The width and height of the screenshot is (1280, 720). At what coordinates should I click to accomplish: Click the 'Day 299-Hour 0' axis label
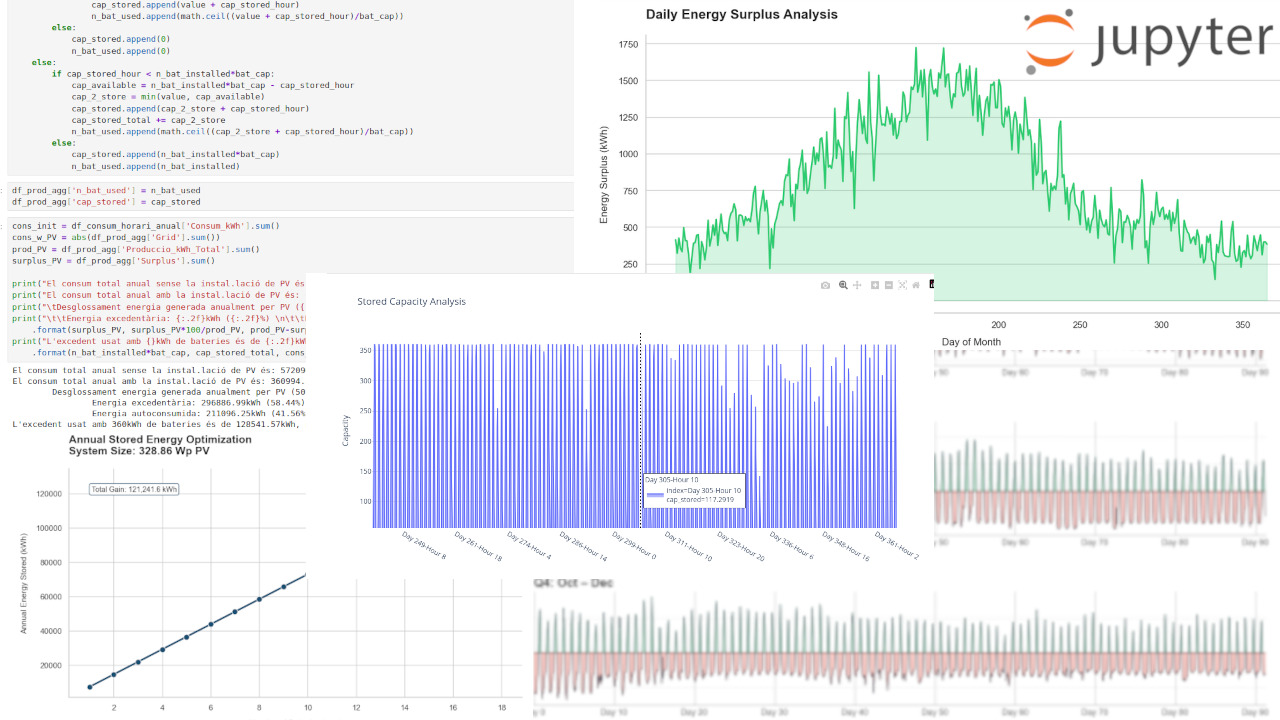click(x=635, y=544)
